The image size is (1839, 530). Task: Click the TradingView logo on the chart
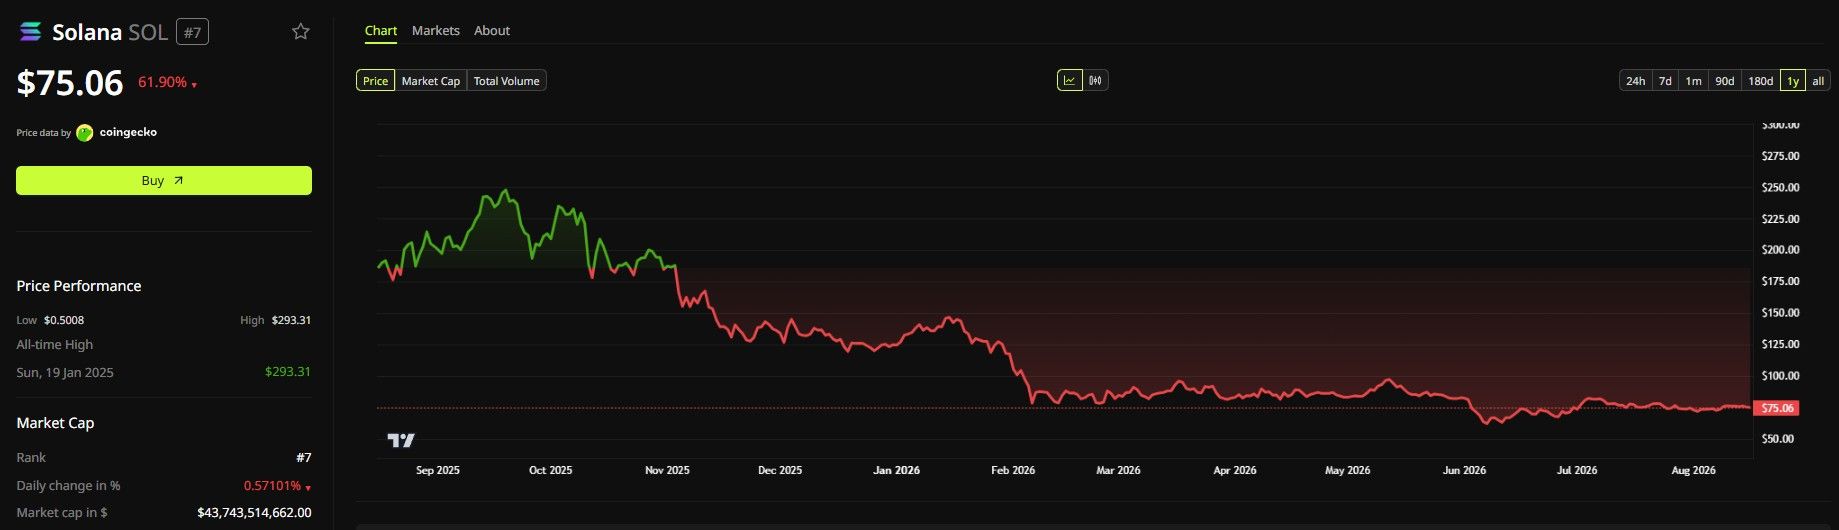tap(401, 440)
